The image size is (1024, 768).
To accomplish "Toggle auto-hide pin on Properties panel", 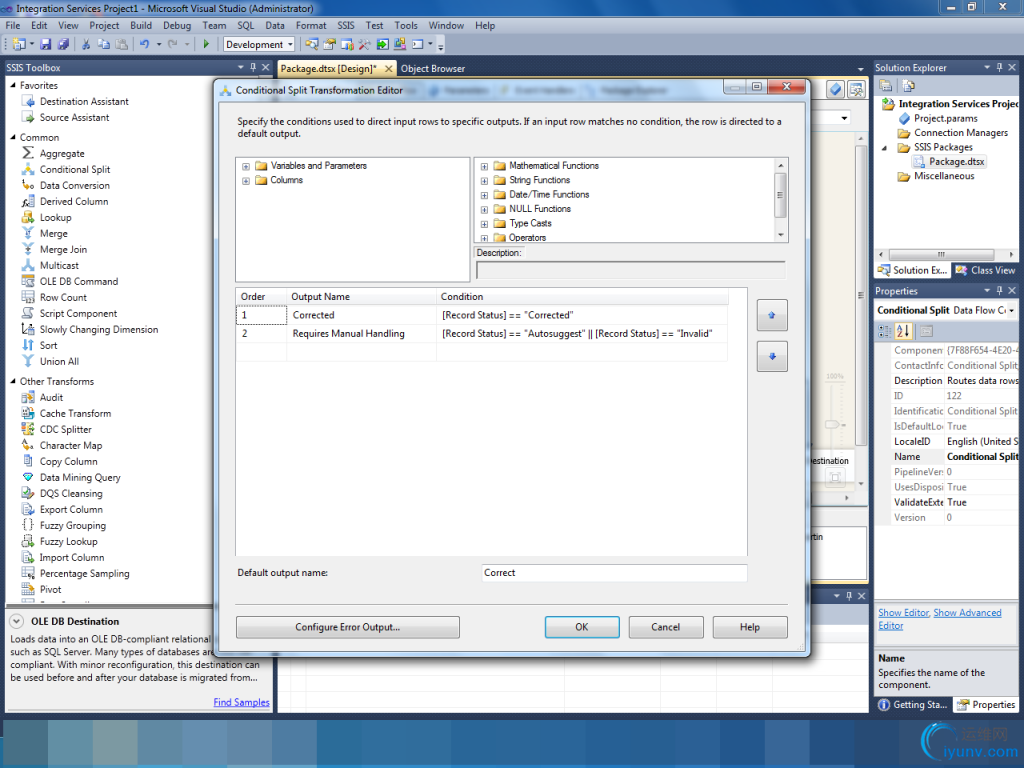I will click(999, 291).
